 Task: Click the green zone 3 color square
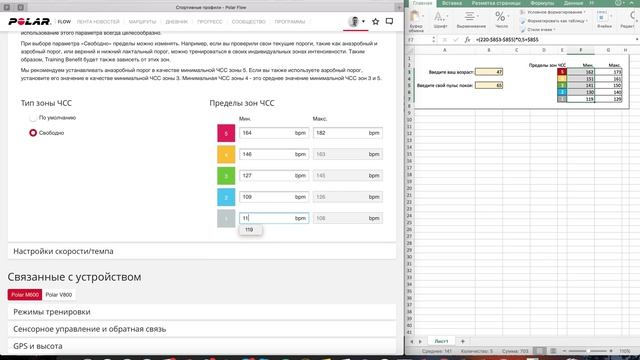tap(226, 176)
